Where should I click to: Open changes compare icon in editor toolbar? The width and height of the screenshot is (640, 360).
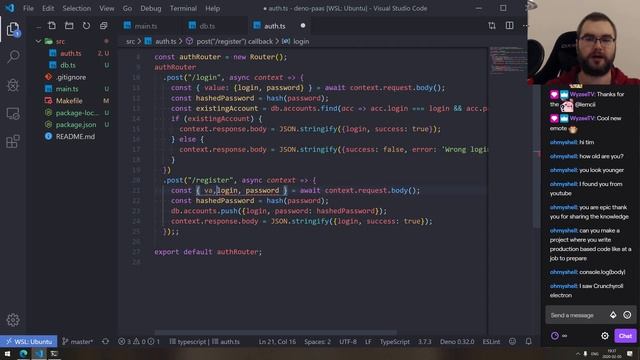492,26
